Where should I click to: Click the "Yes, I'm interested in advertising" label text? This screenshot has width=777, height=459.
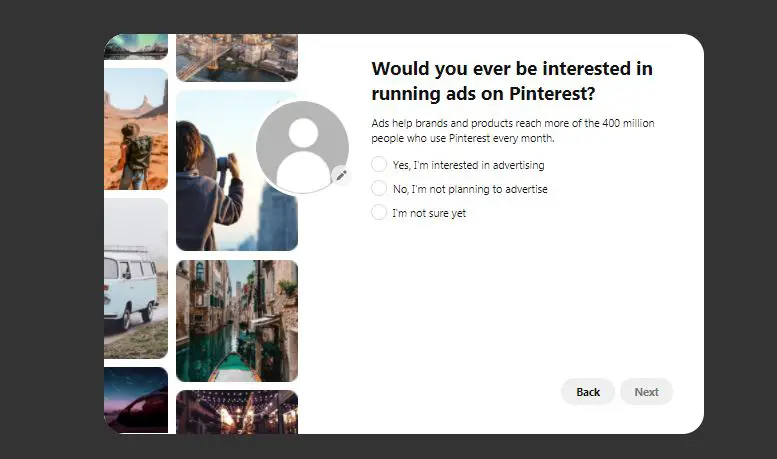click(468, 165)
